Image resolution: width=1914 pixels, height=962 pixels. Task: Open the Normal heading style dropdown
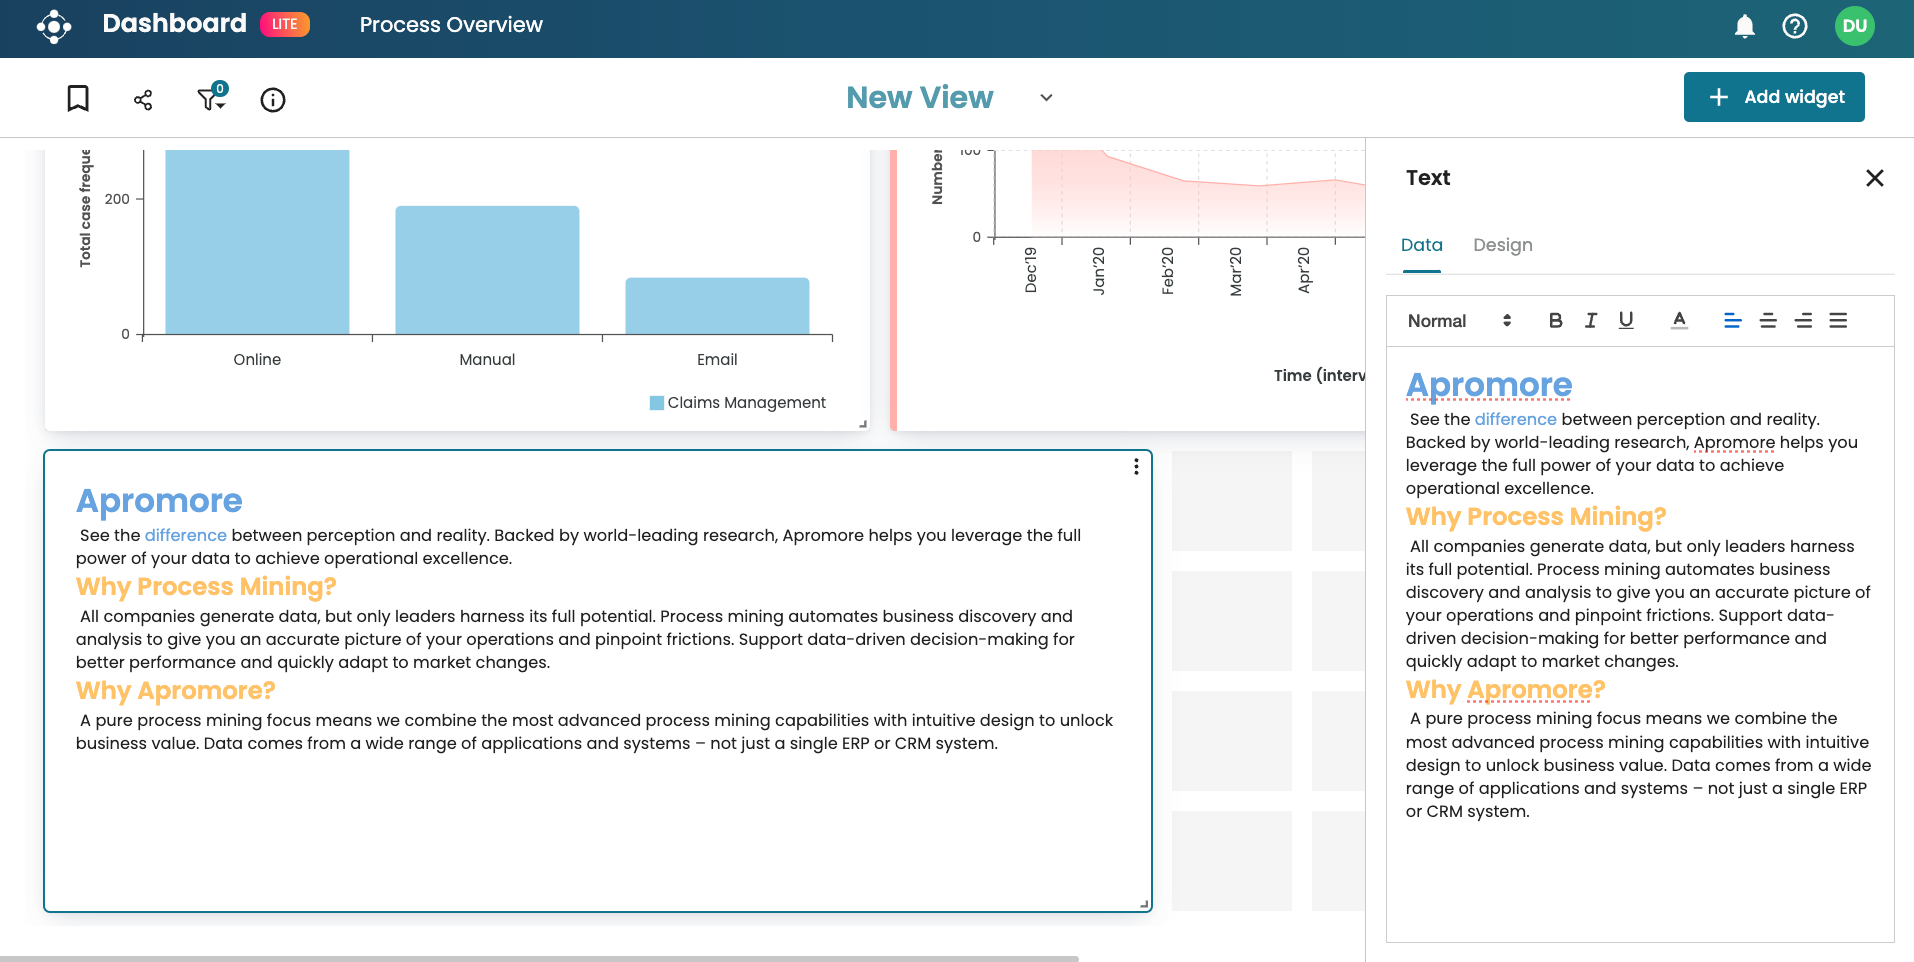click(1459, 321)
